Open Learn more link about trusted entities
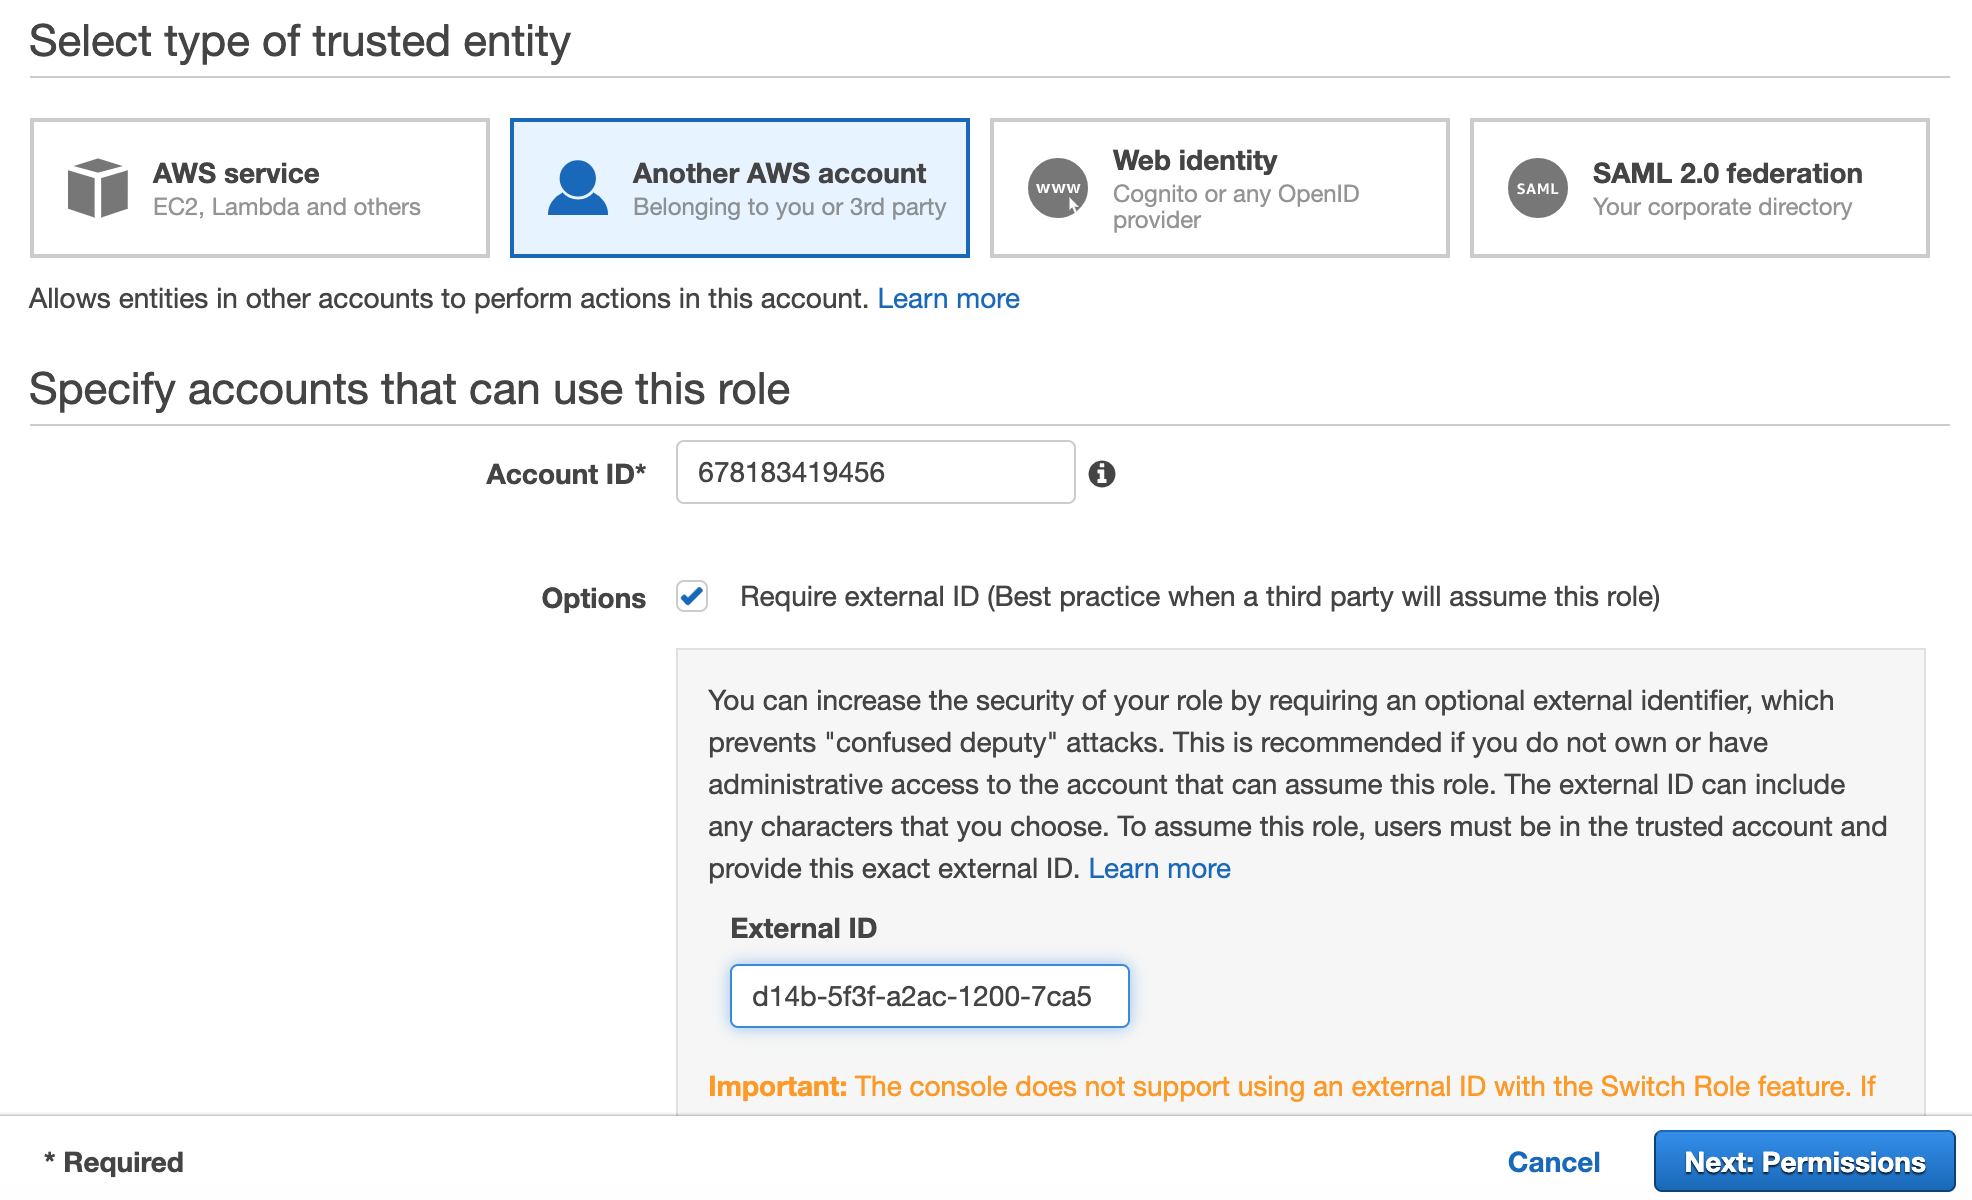 click(x=948, y=298)
